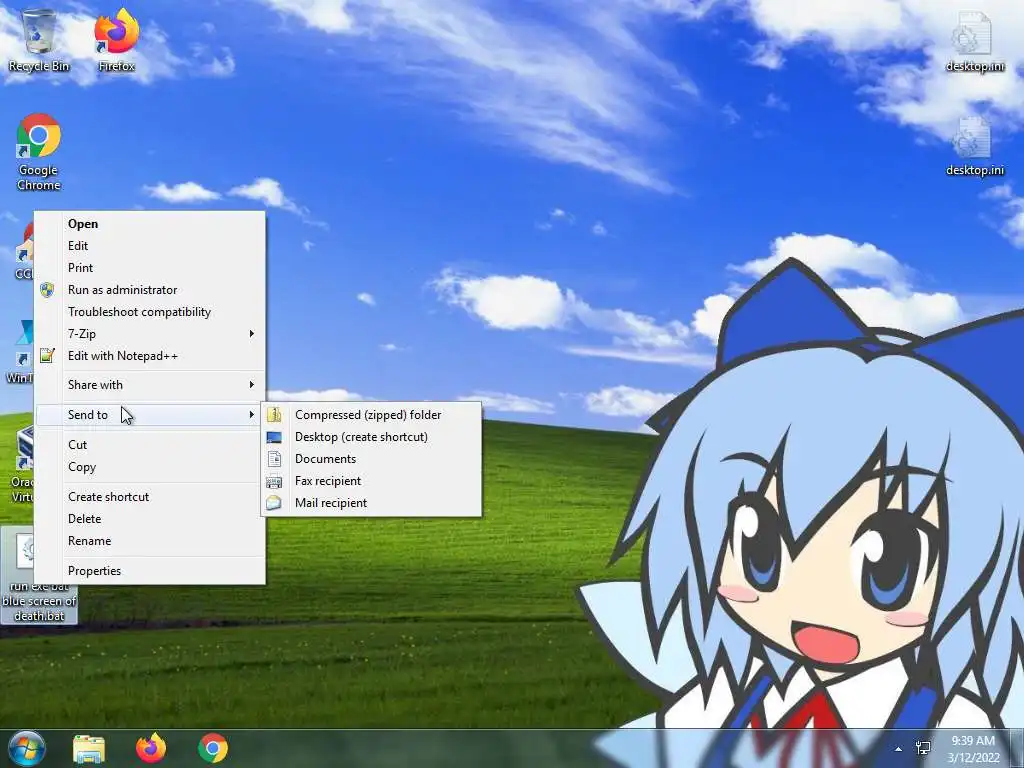Click the network tray icon

[x=923, y=748]
